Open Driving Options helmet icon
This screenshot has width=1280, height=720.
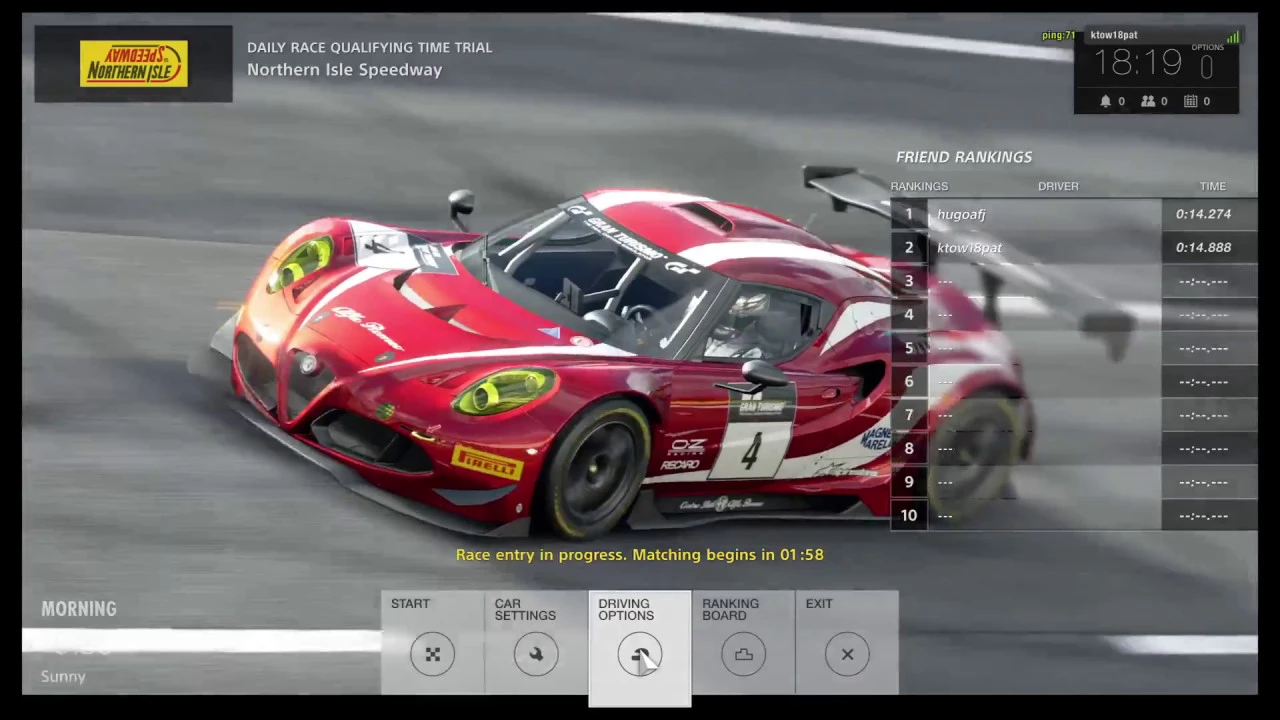click(x=640, y=654)
